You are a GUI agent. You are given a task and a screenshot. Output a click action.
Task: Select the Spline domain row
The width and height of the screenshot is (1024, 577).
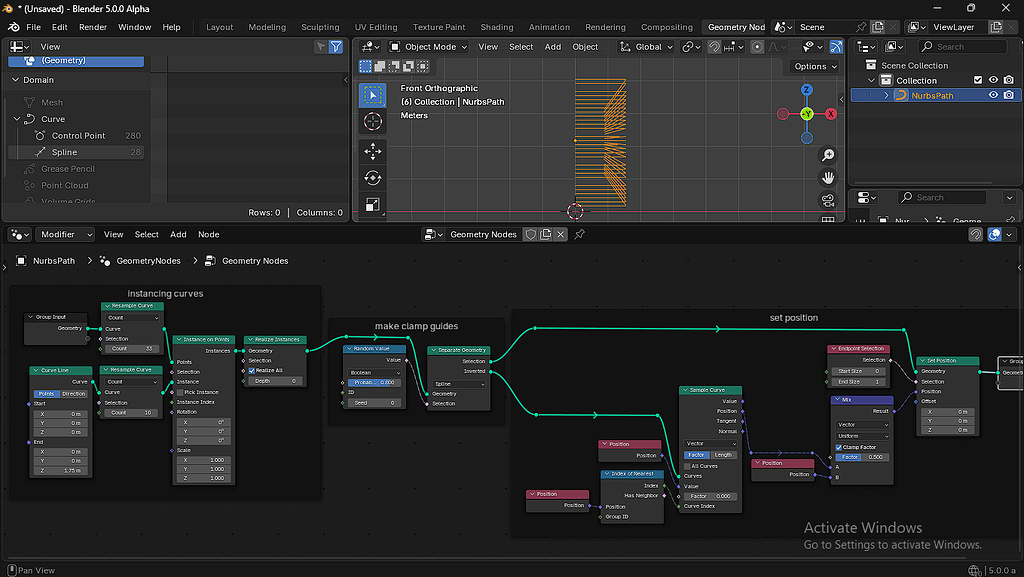[x=76, y=152]
